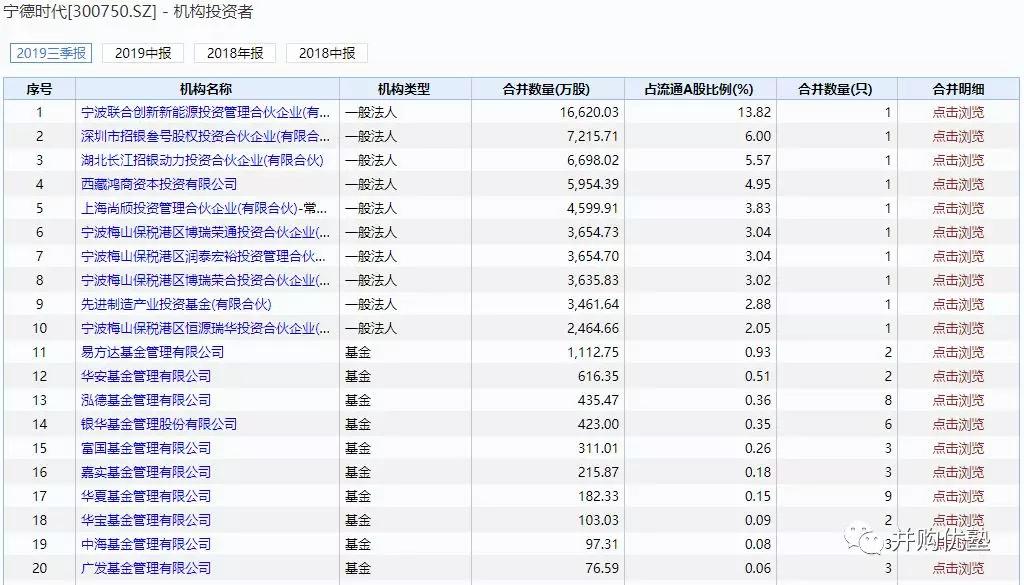1024x585 pixels.
Task: Open 西藏鸿商资本投资有限公司 link
Action: point(159,184)
